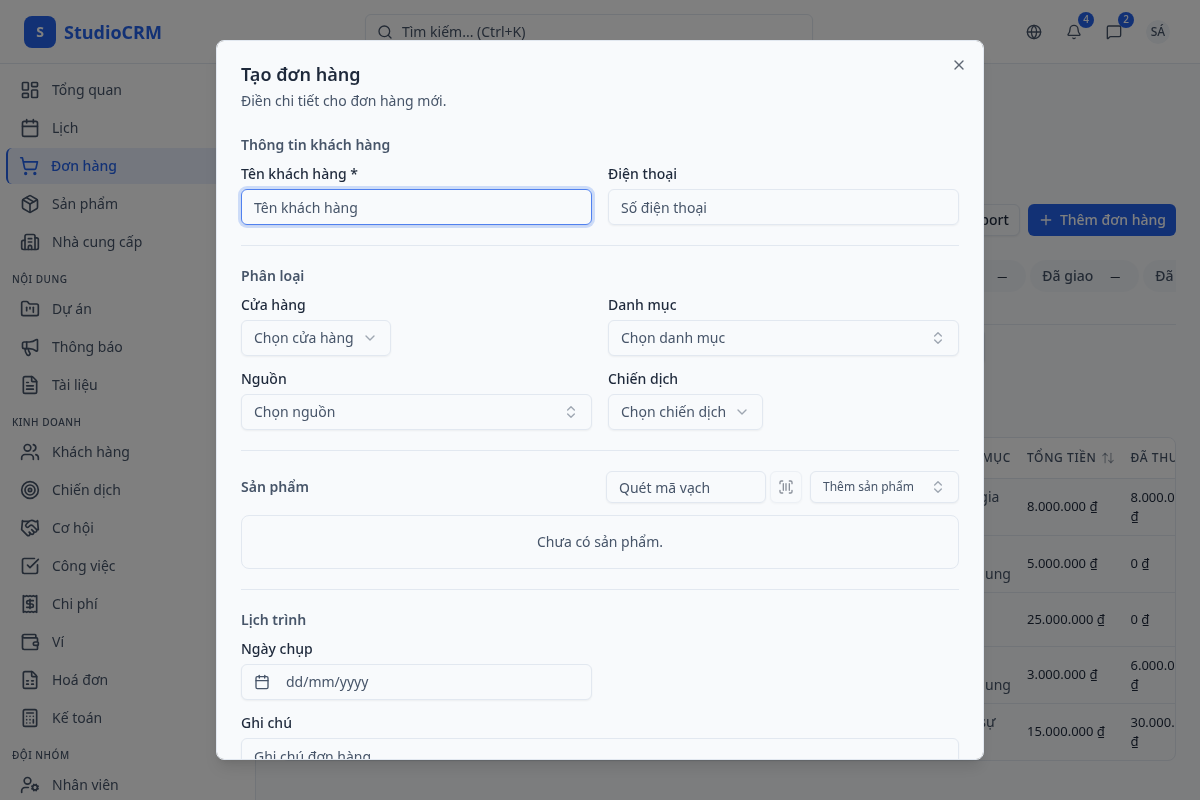Go to Tổng quan in sidebar
This screenshot has width=1200, height=800.
(86, 90)
